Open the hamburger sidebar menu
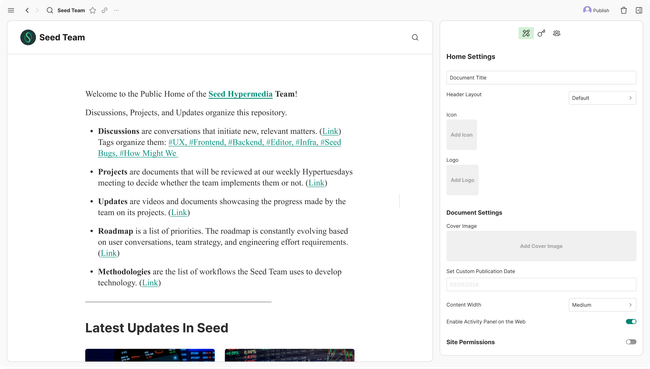This screenshot has width=650, height=369. [x=11, y=10]
